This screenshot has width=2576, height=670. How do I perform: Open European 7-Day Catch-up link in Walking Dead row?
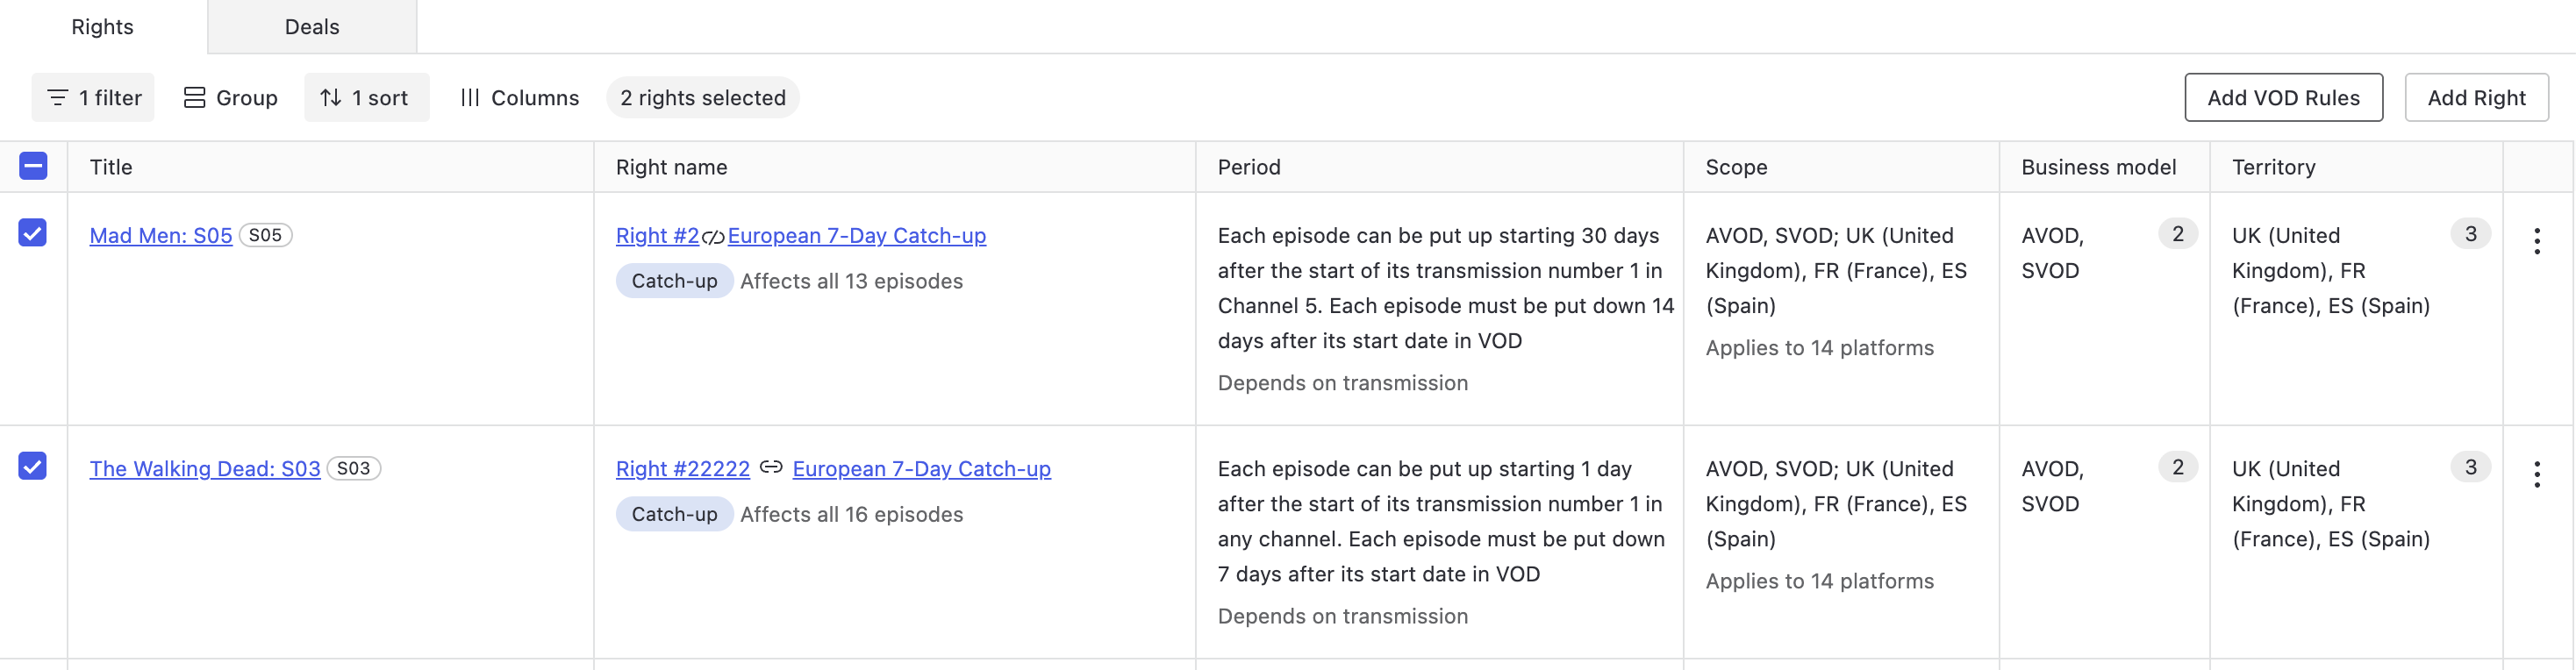pos(922,468)
